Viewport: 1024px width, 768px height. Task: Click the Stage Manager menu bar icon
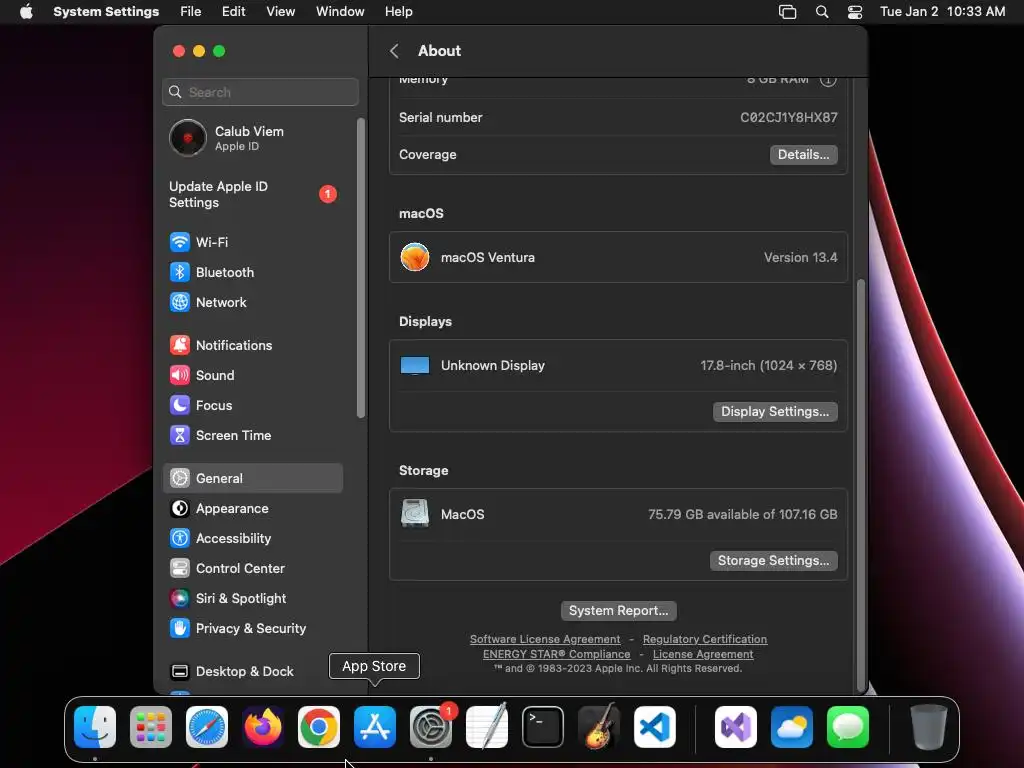coord(788,12)
